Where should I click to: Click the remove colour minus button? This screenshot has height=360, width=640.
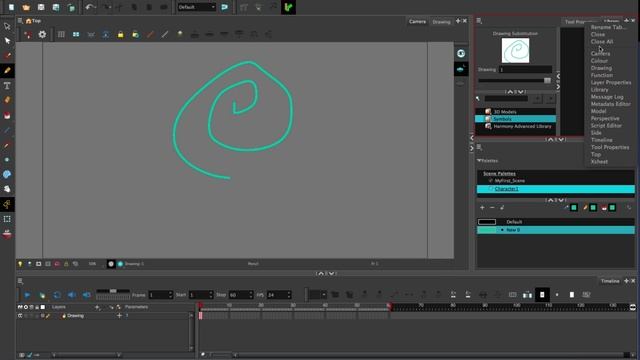coord(492,208)
